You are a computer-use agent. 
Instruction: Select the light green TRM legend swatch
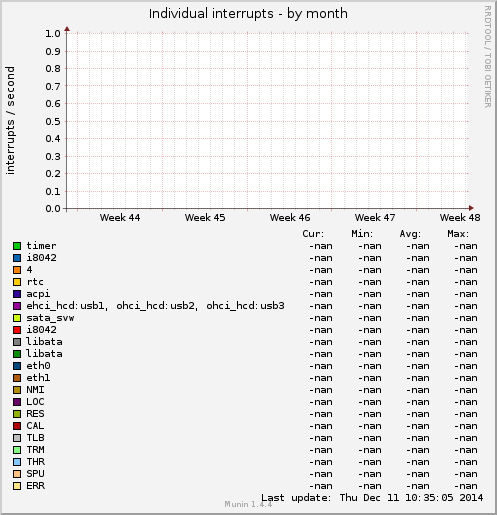coord(17,450)
